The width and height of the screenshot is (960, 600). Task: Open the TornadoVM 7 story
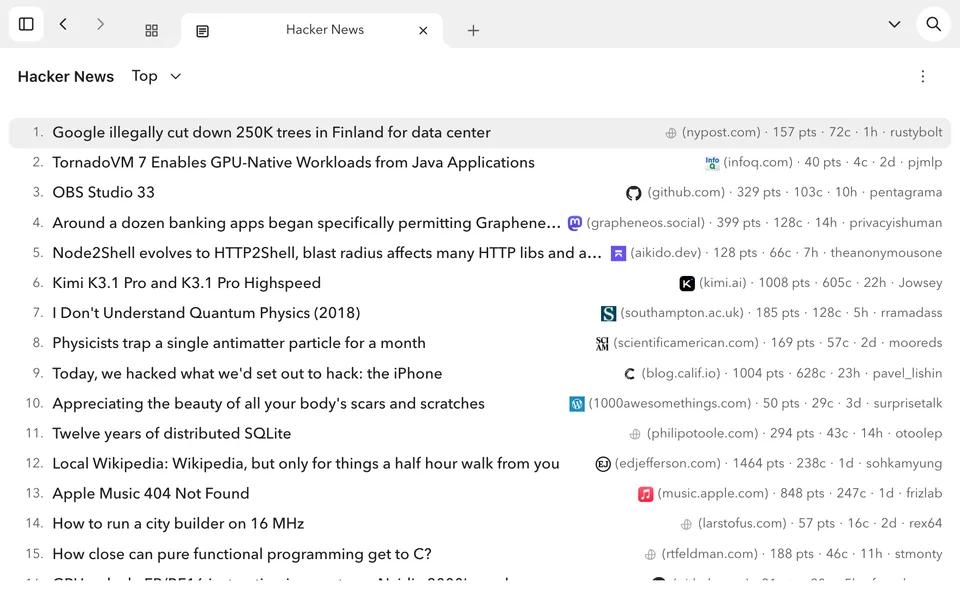pyautogui.click(x=293, y=162)
